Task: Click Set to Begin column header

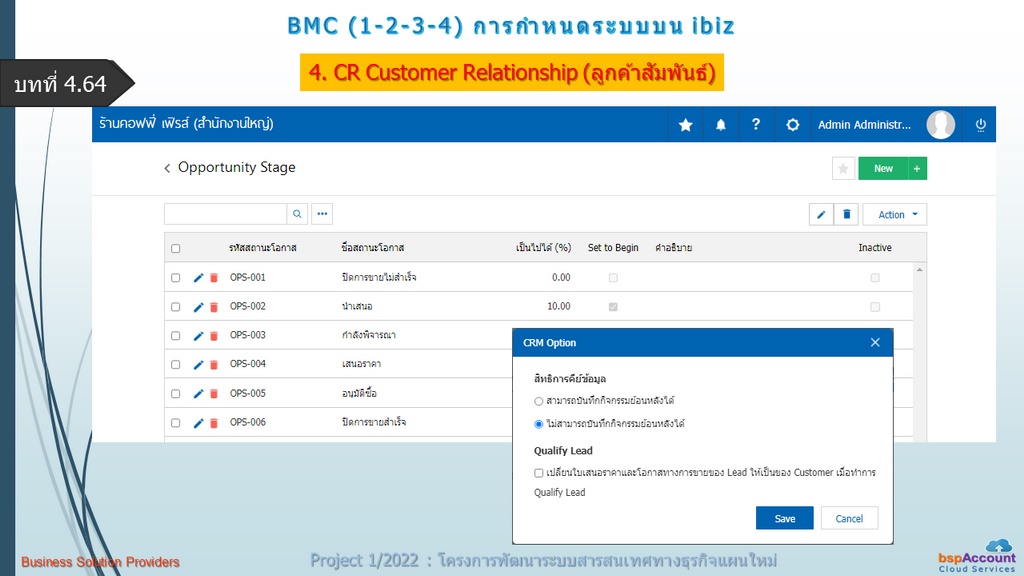Action: point(613,248)
